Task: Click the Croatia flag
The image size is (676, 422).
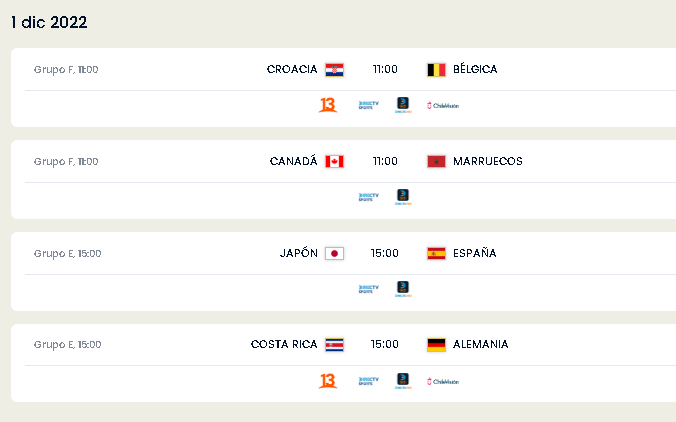Action: [x=334, y=69]
